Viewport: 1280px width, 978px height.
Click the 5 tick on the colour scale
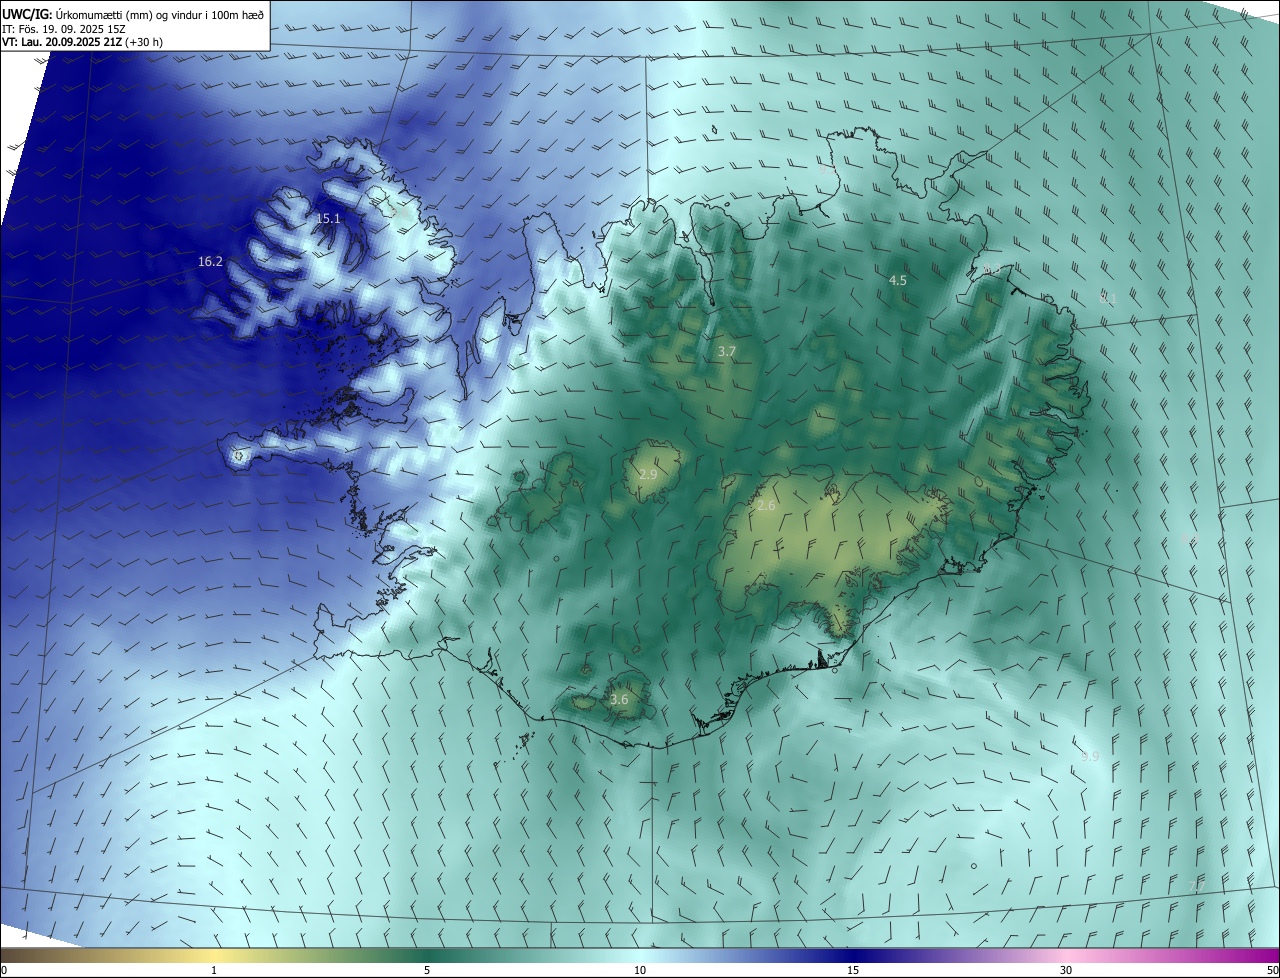tap(427, 970)
